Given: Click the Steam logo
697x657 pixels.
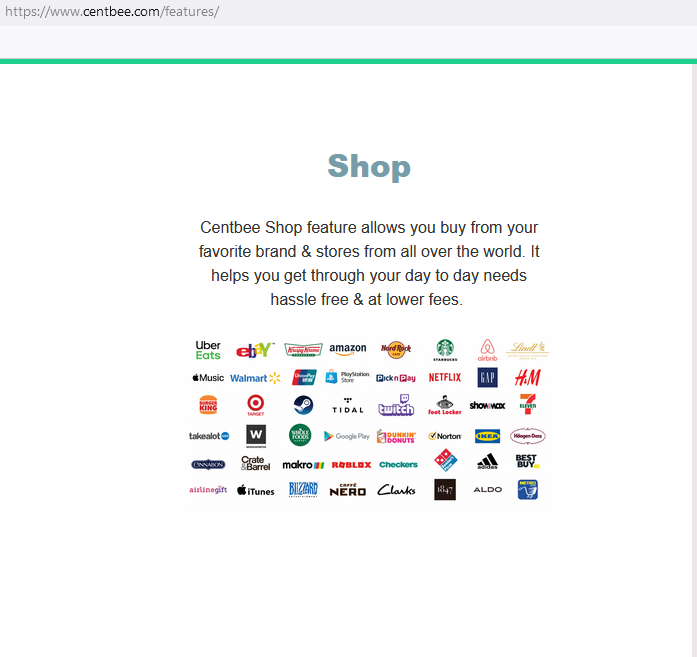Looking at the screenshot, I should click(x=303, y=405).
